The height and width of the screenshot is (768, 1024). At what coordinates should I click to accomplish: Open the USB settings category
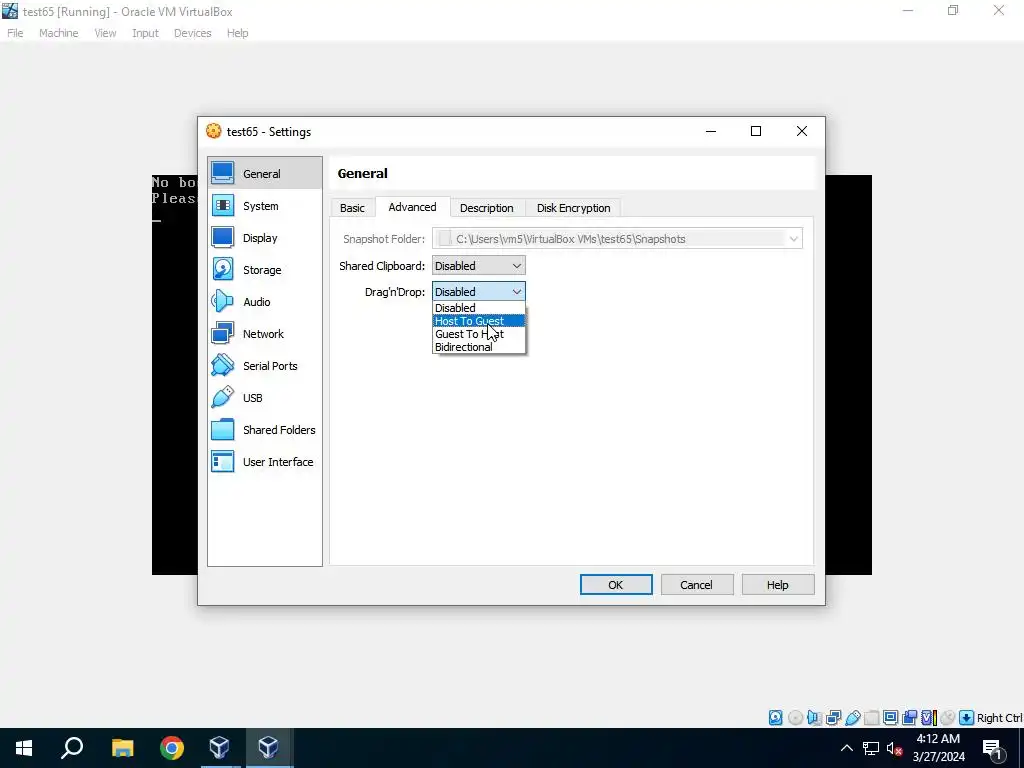(x=264, y=398)
